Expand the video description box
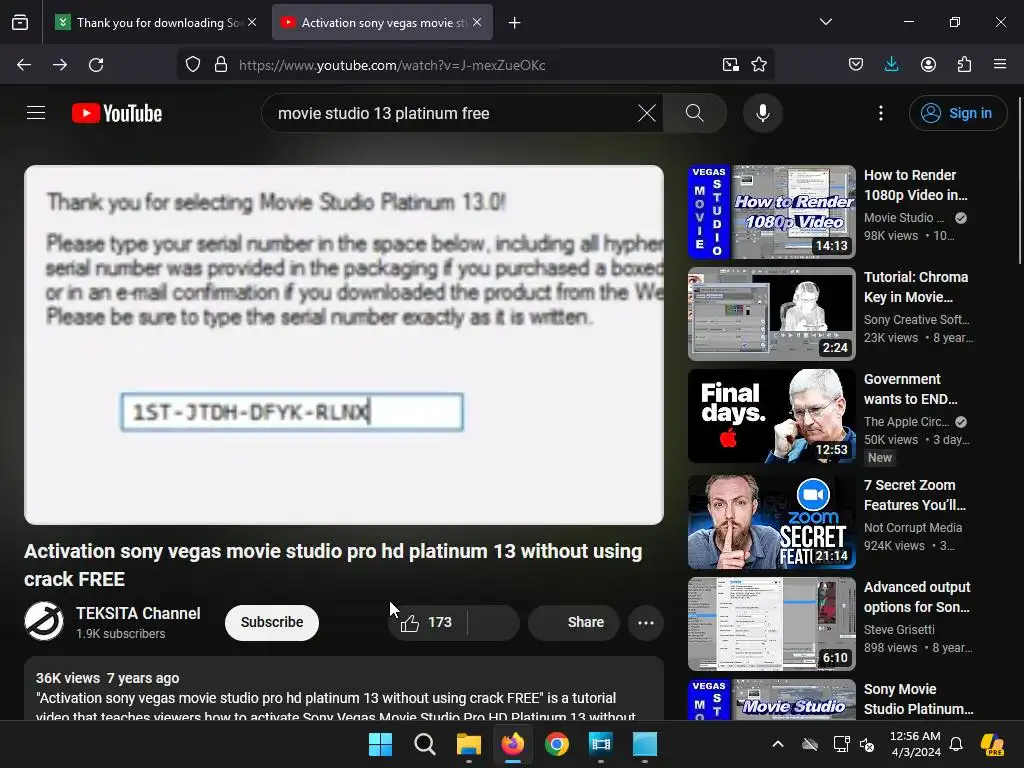The height and width of the screenshot is (768, 1024). (344, 689)
